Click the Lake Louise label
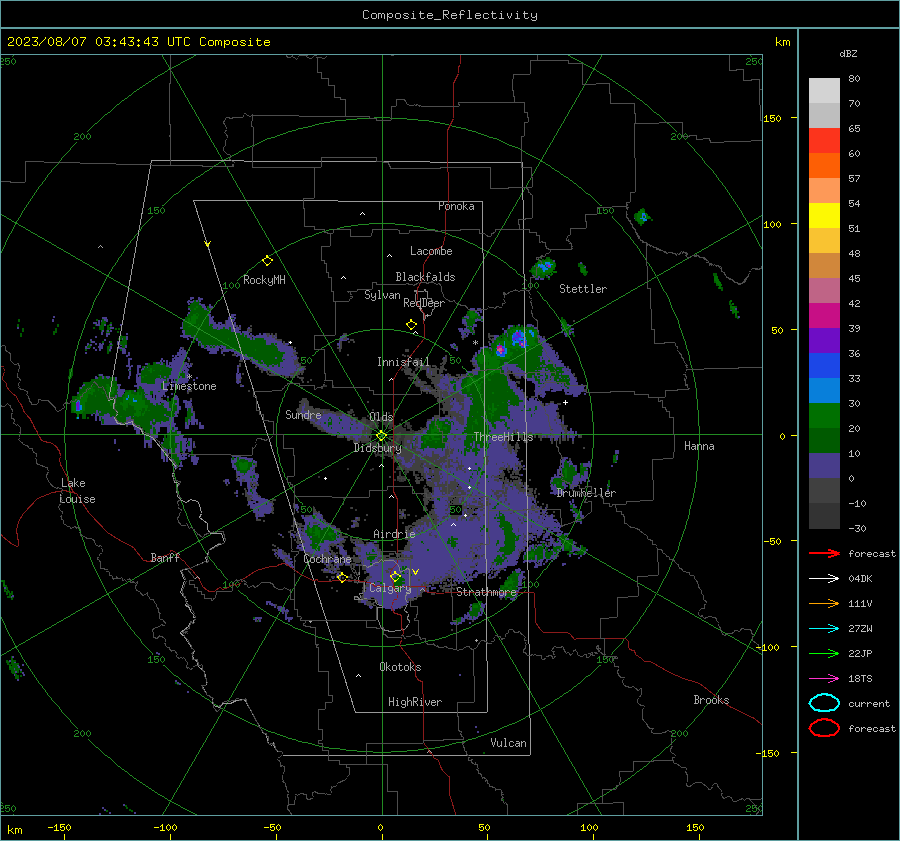Image resolution: width=900 pixels, height=841 pixels. point(77,491)
